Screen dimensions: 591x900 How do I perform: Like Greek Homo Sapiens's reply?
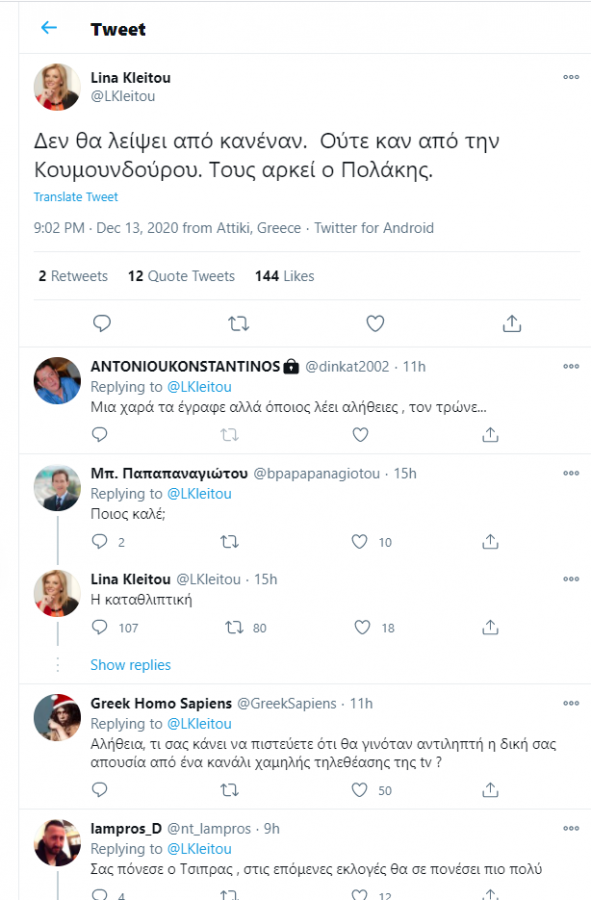point(361,789)
